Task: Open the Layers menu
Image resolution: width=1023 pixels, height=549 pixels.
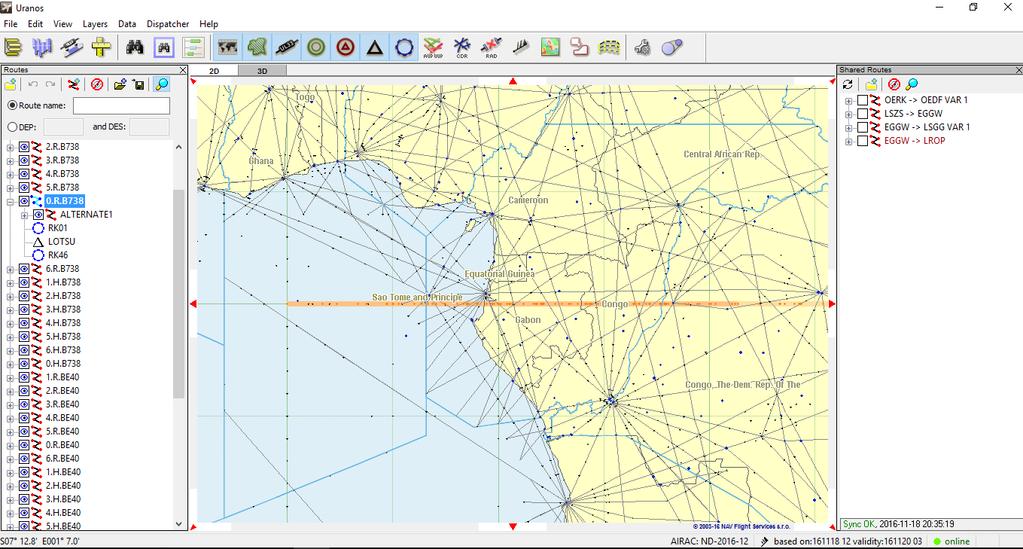Action: (95, 24)
